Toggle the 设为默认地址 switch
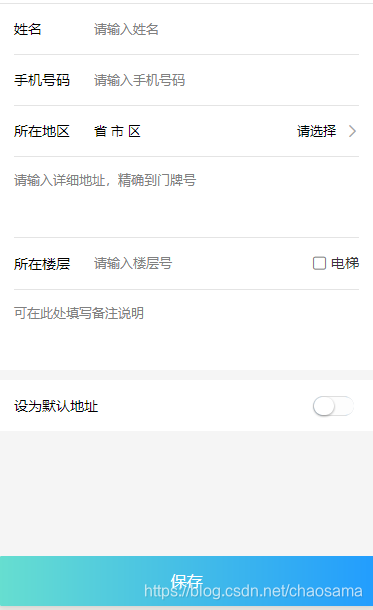The height and width of the screenshot is (610, 373). 333,406
